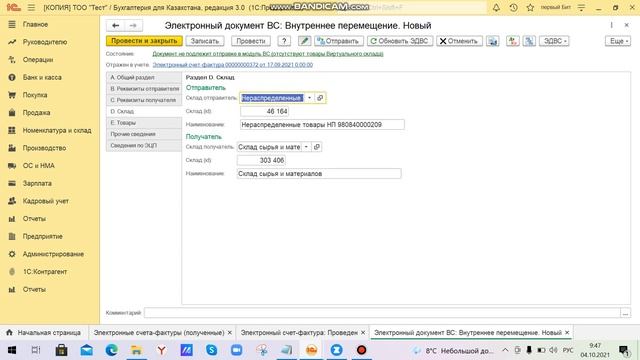This screenshot has height=360, width=640.
Task: Go back with the left arrow
Action: tap(116, 25)
